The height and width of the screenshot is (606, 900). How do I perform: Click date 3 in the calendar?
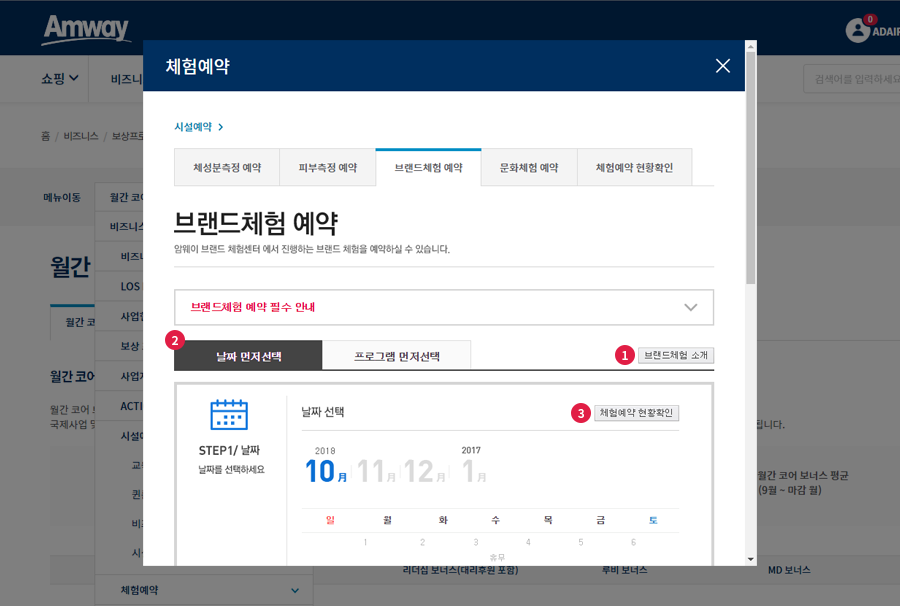click(x=476, y=542)
